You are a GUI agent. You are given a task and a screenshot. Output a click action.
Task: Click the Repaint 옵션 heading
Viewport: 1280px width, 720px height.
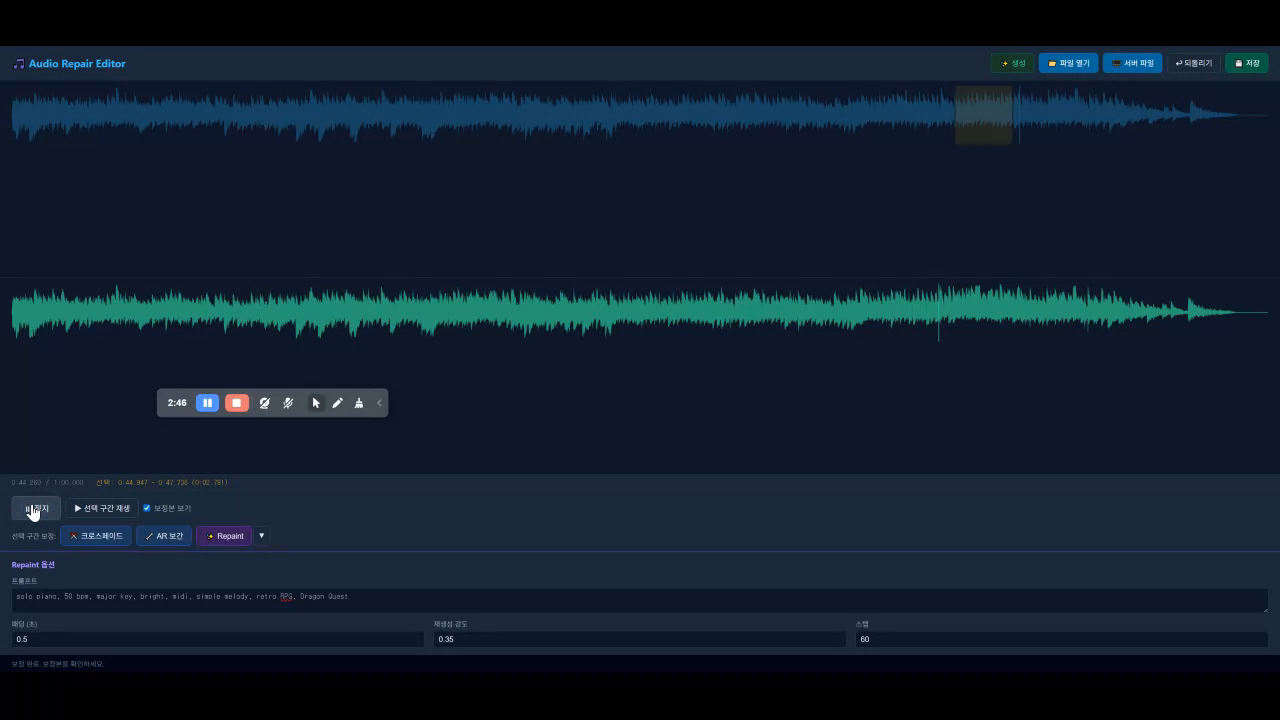[x=33, y=565]
